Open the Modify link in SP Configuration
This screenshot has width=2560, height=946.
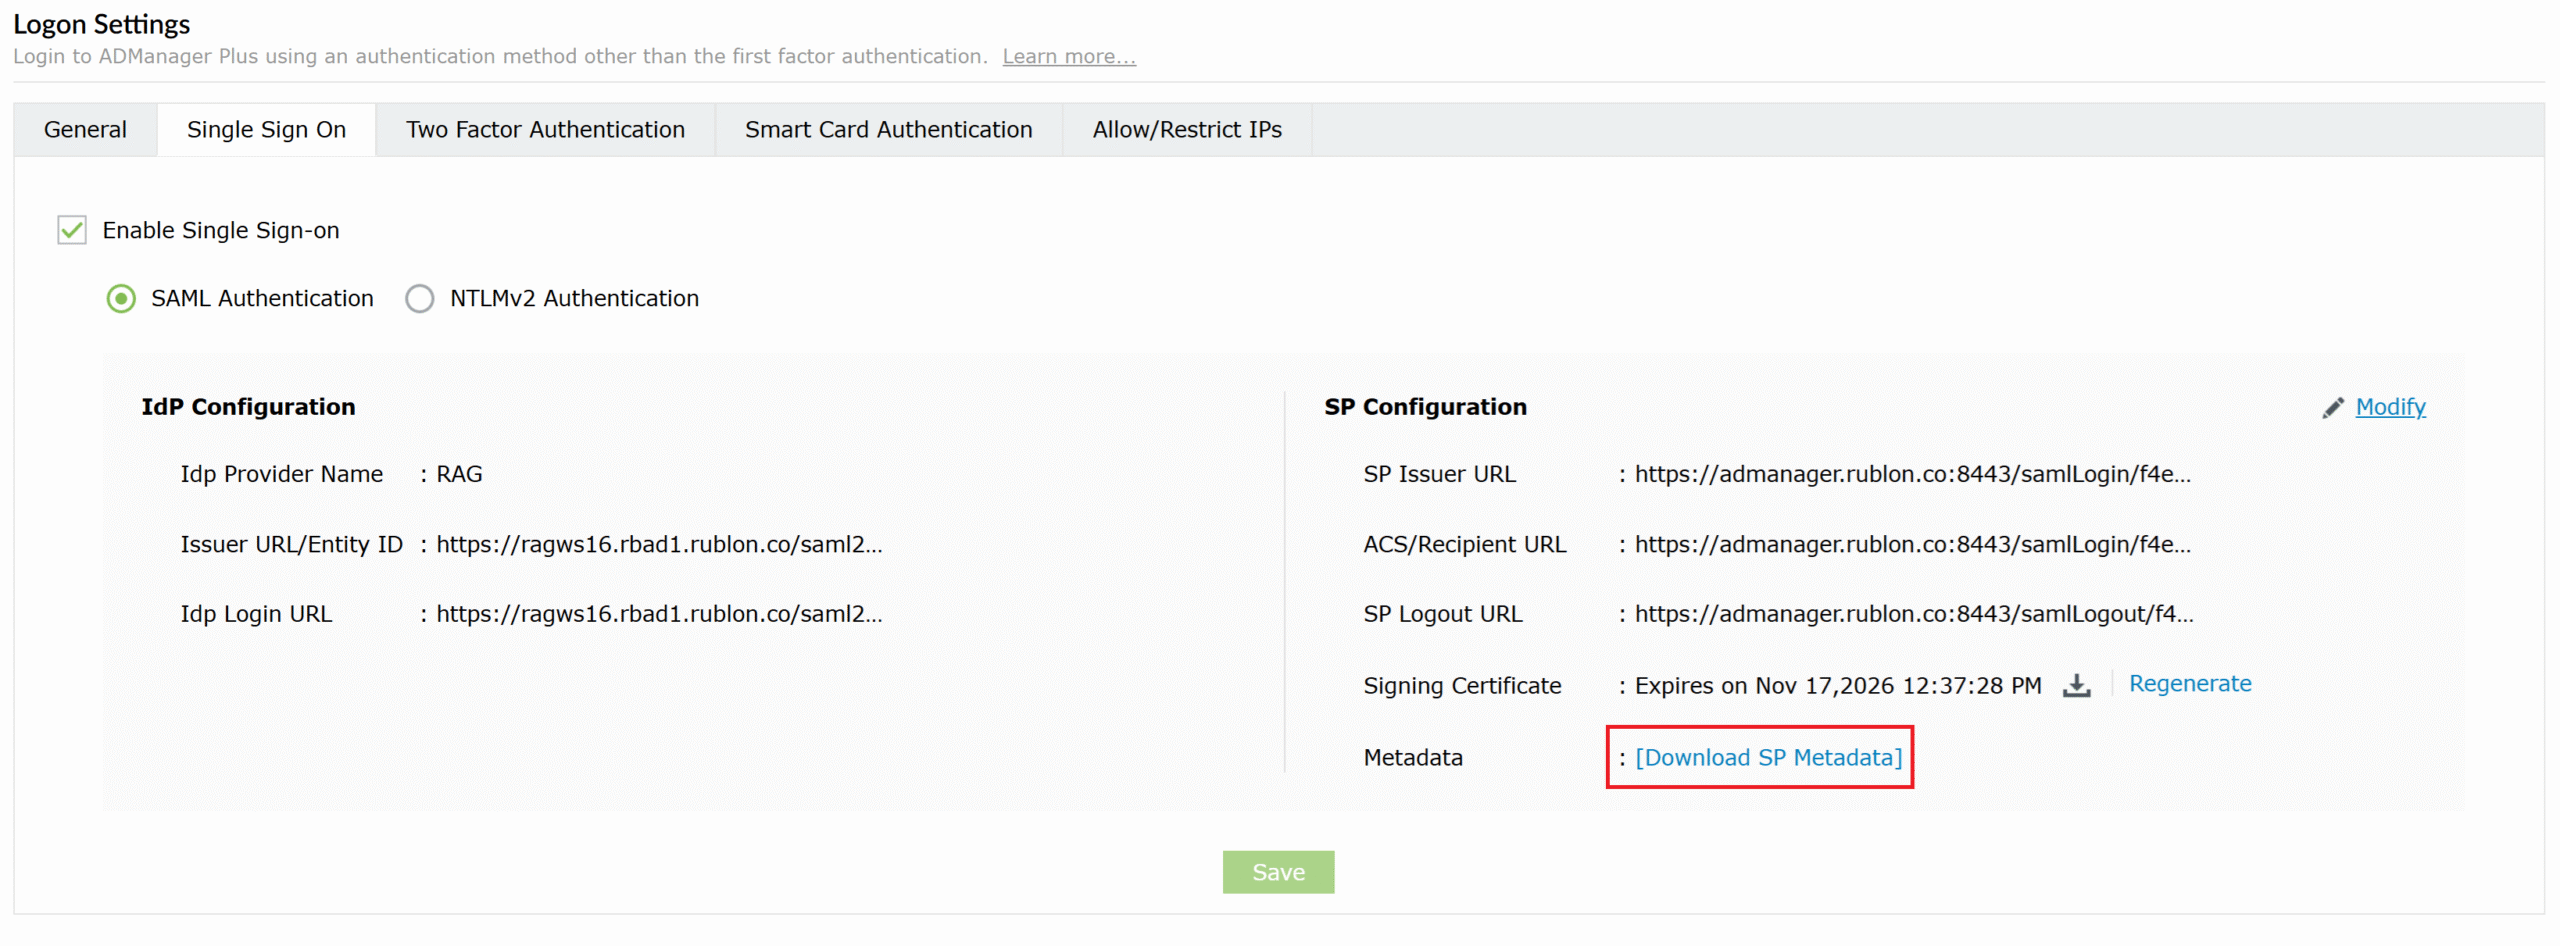[2390, 407]
